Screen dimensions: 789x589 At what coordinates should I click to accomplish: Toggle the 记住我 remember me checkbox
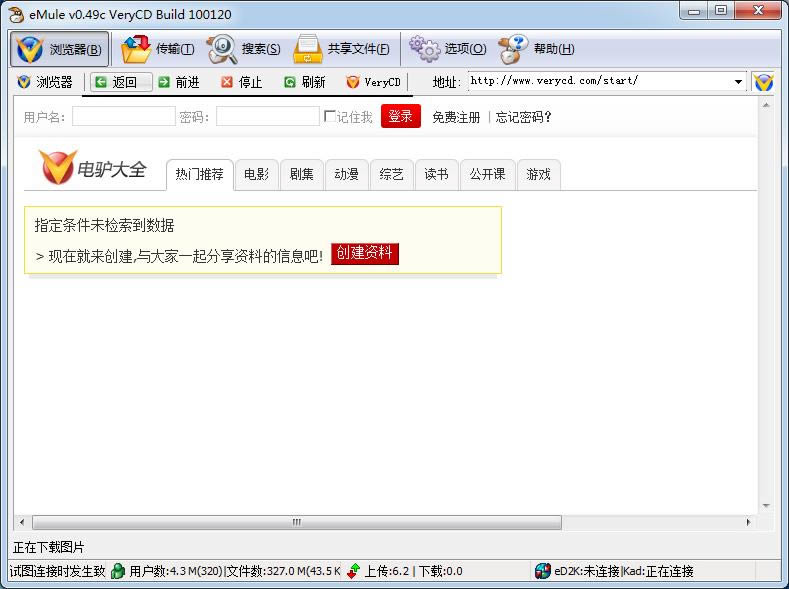pyautogui.click(x=330, y=116)
